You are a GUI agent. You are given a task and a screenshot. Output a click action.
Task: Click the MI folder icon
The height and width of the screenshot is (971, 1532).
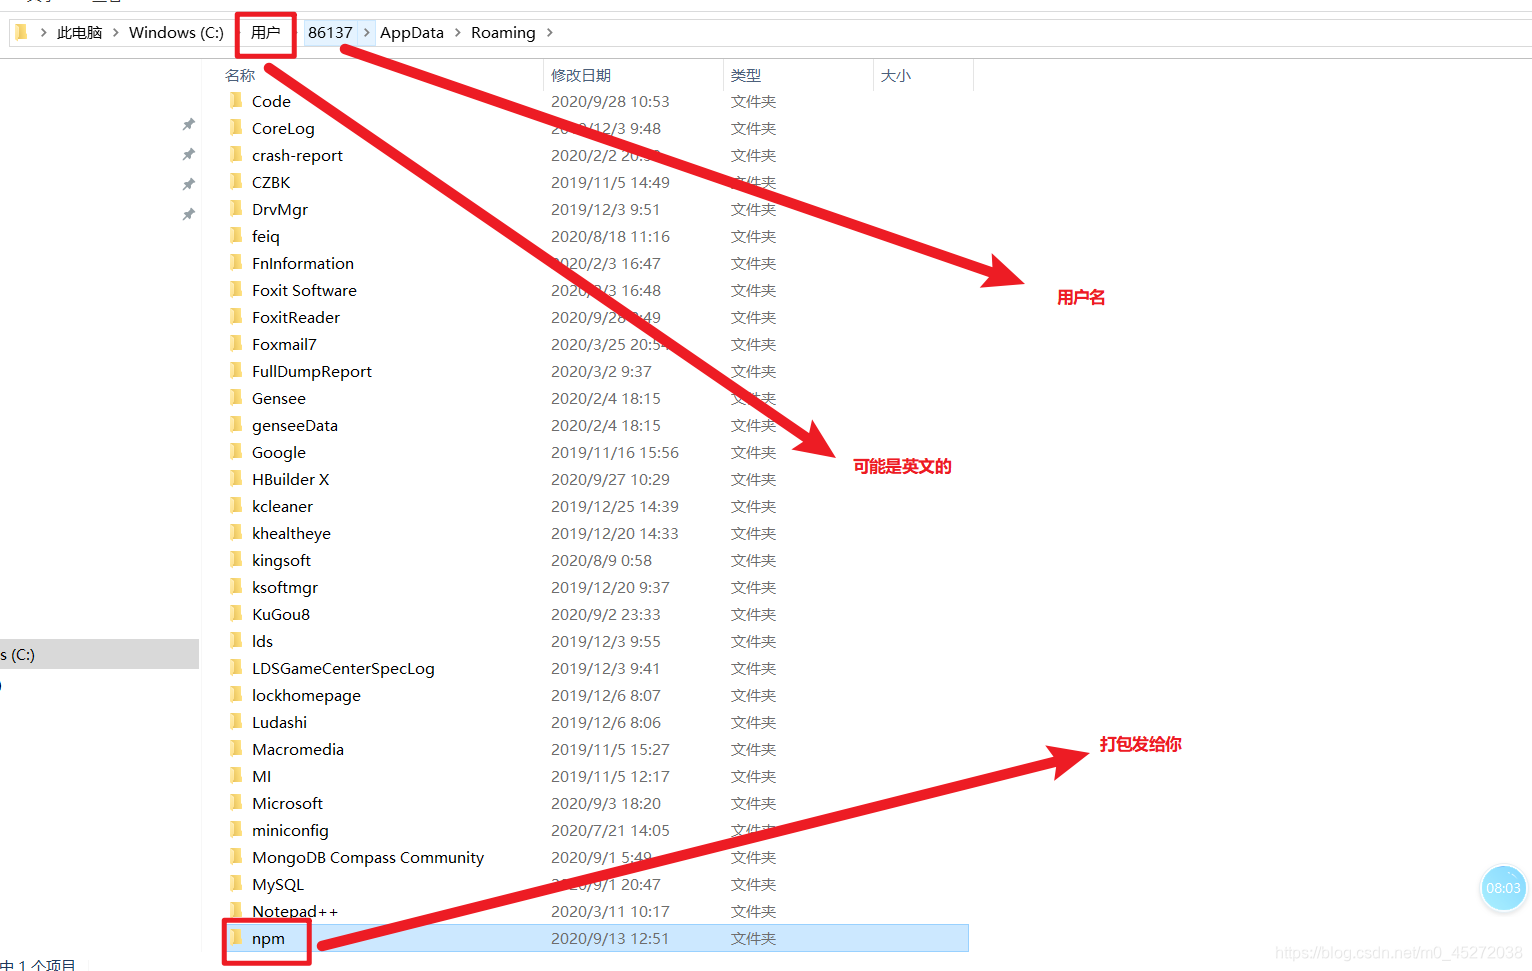pyautogui.click(x=236, y=775)
